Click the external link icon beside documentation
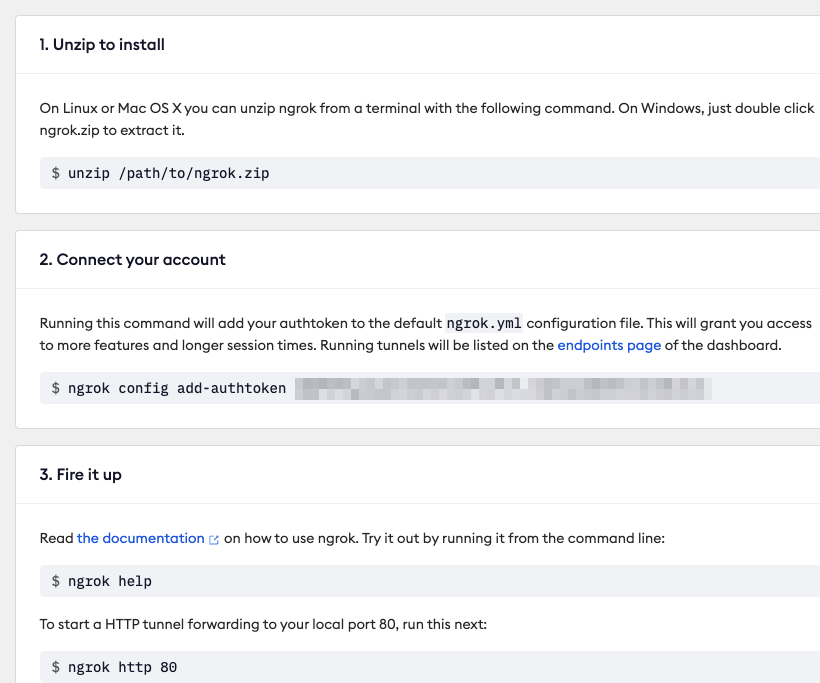820x683 pixels. pyautogui.click(x=213, y=540)
